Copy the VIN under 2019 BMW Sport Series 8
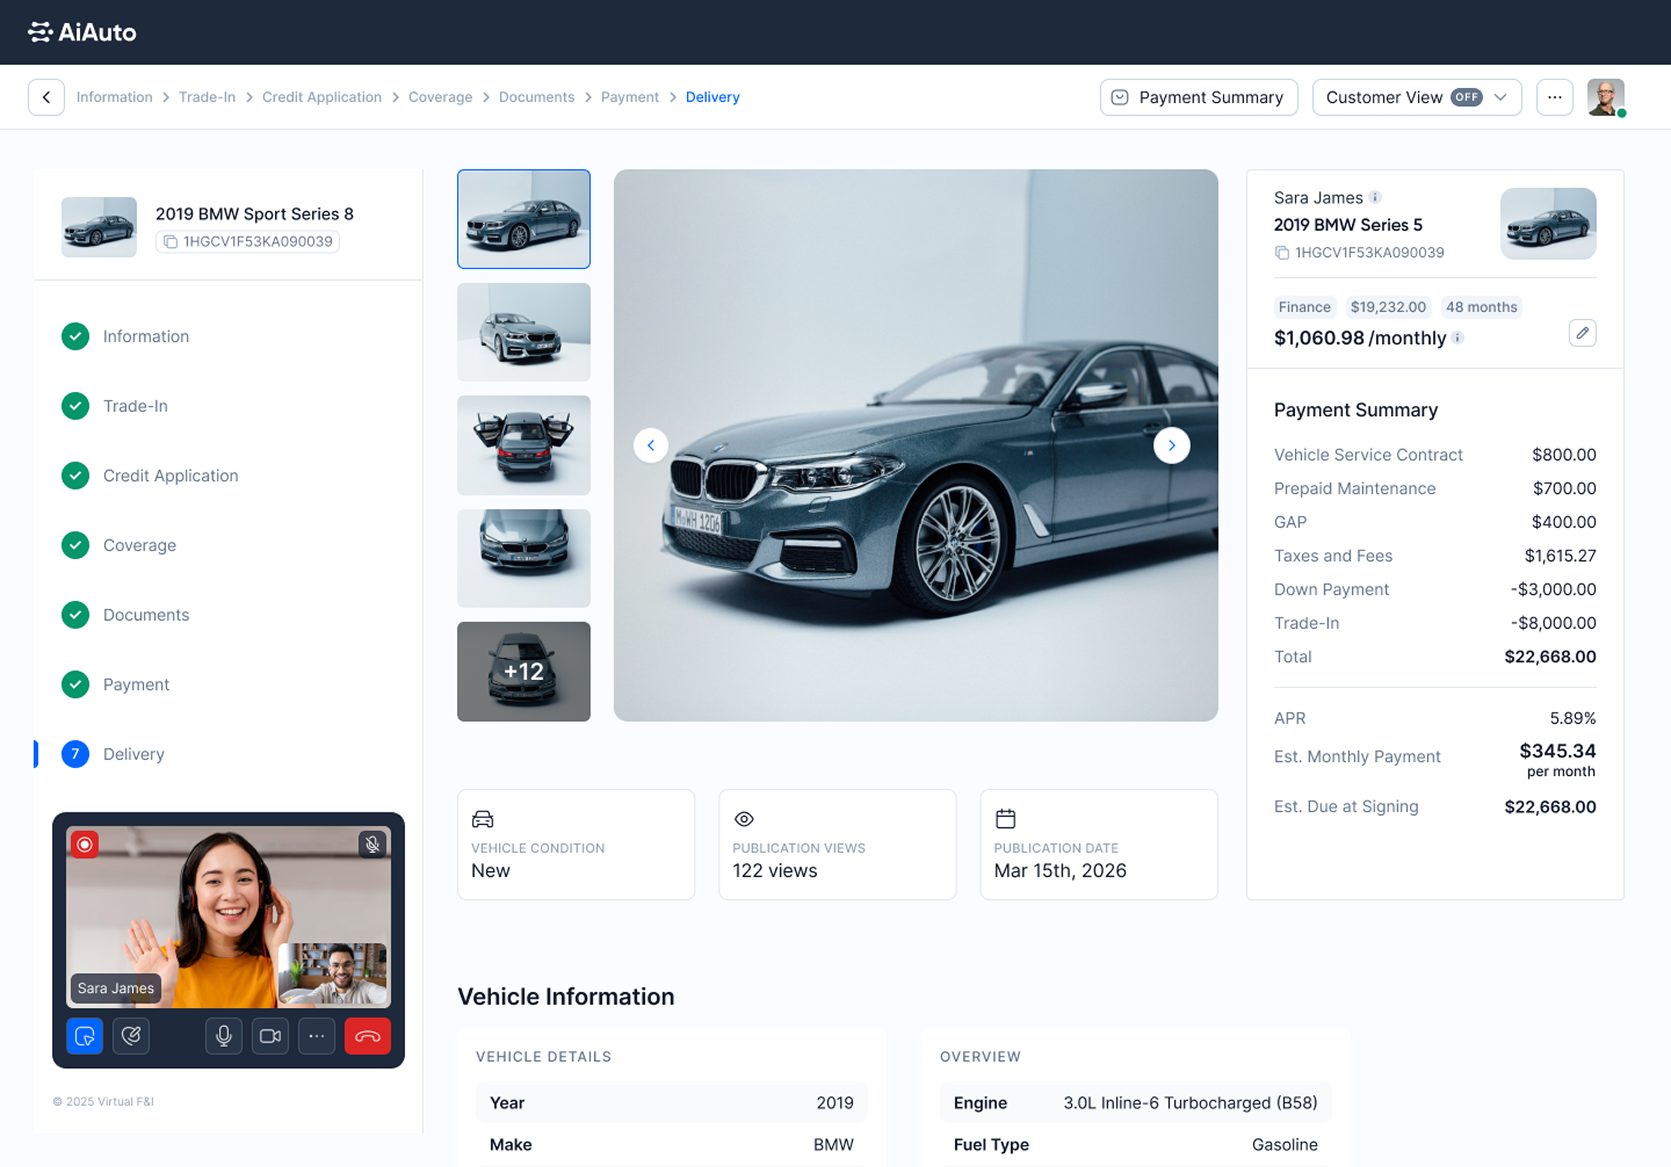This screenshot has width=1671, height=1167. pyautogui.click(x=171, y=242)
